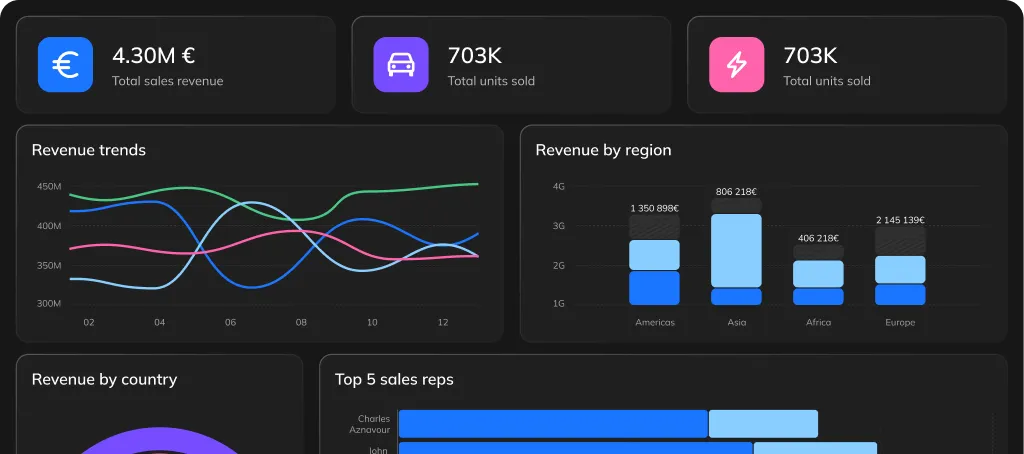
Task: Click the Europe axis label
Action: 900,323
